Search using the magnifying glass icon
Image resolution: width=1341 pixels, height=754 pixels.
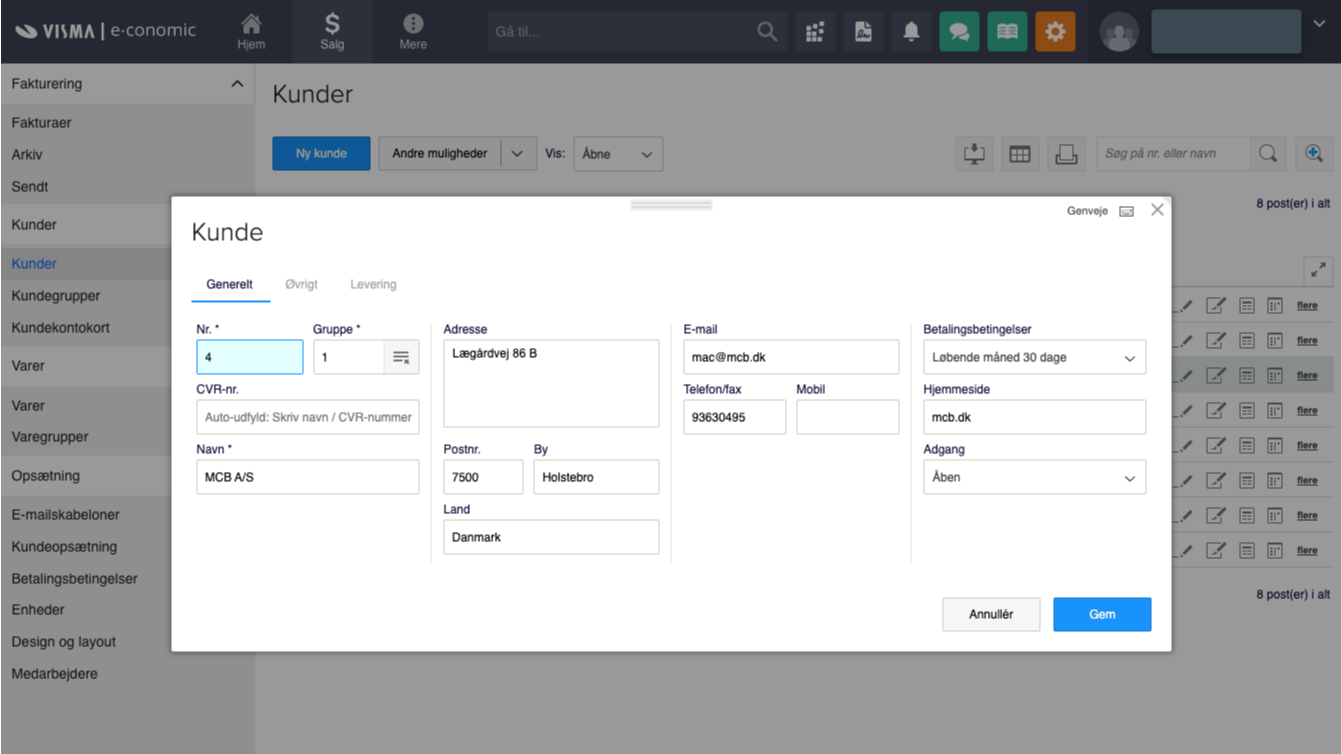click(x=1268, y=153)
